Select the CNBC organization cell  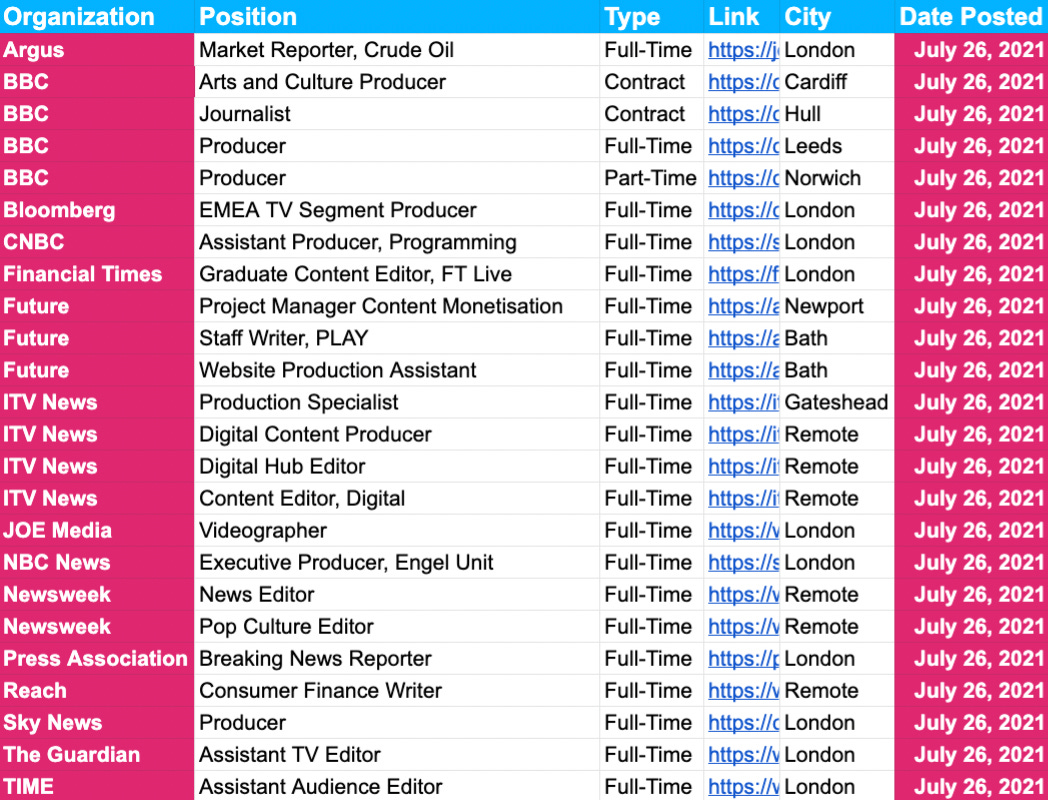click(97, 243)
